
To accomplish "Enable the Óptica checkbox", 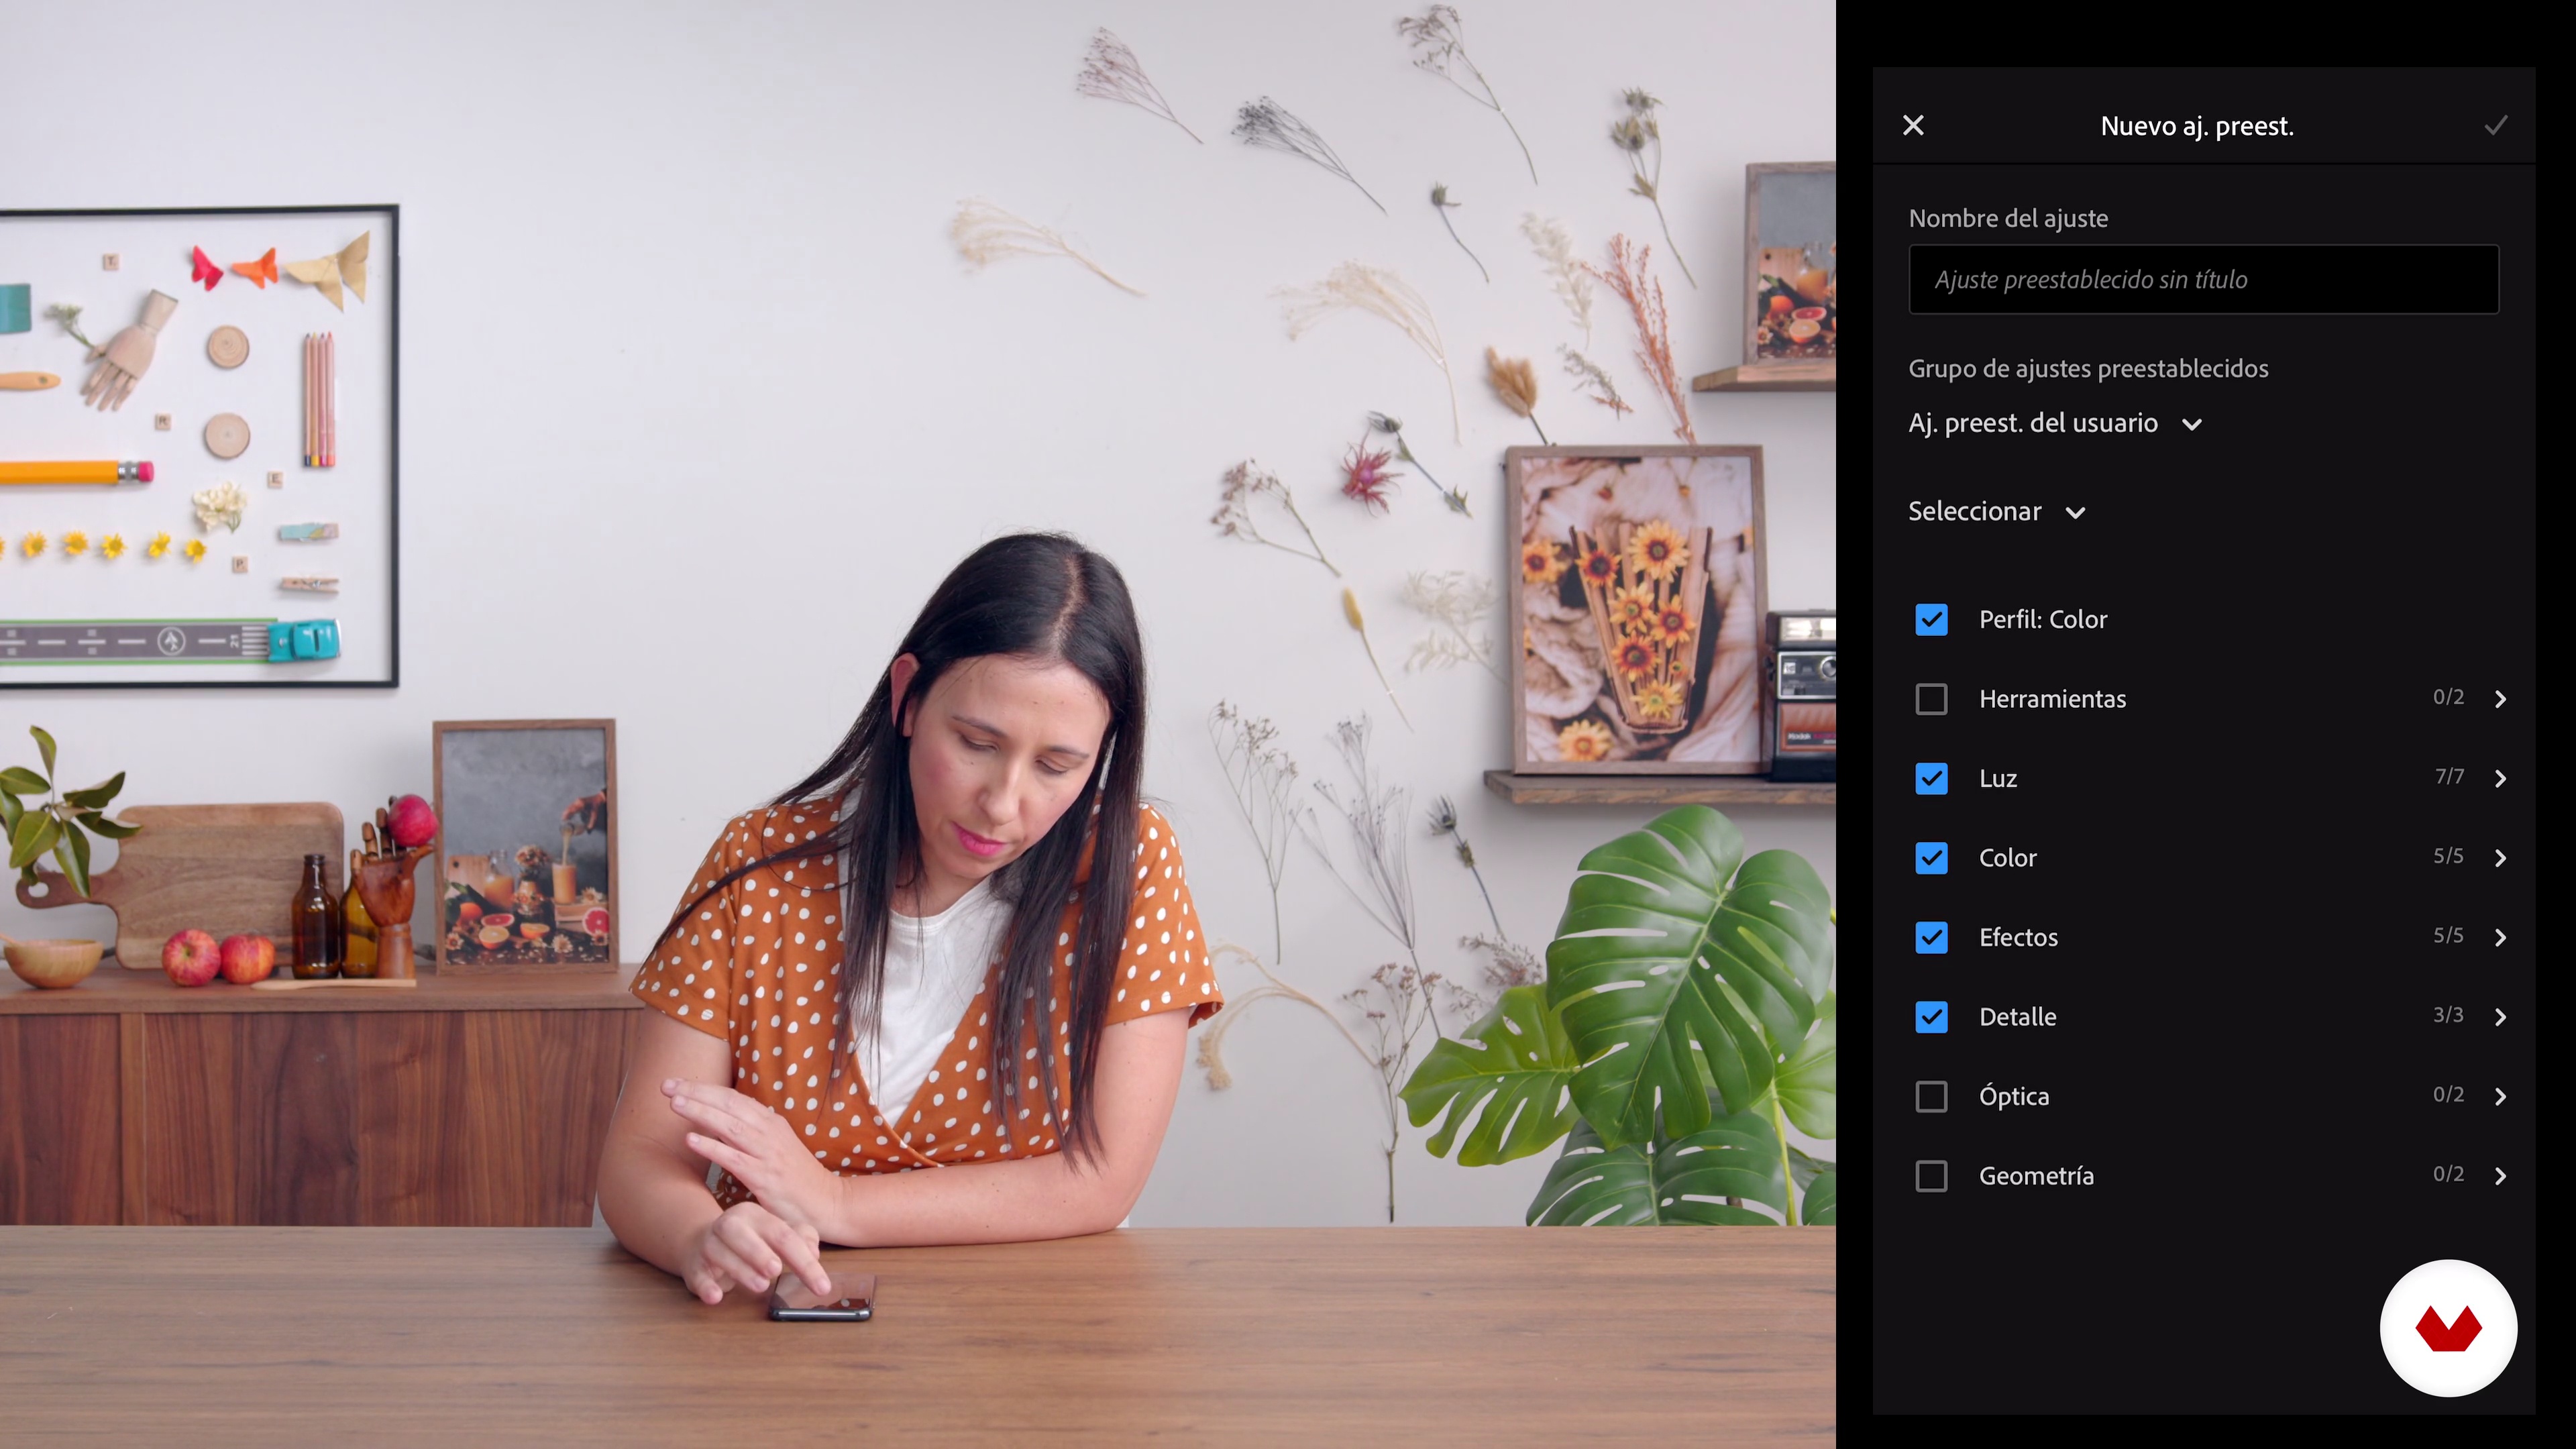I will [1931, 1097].
